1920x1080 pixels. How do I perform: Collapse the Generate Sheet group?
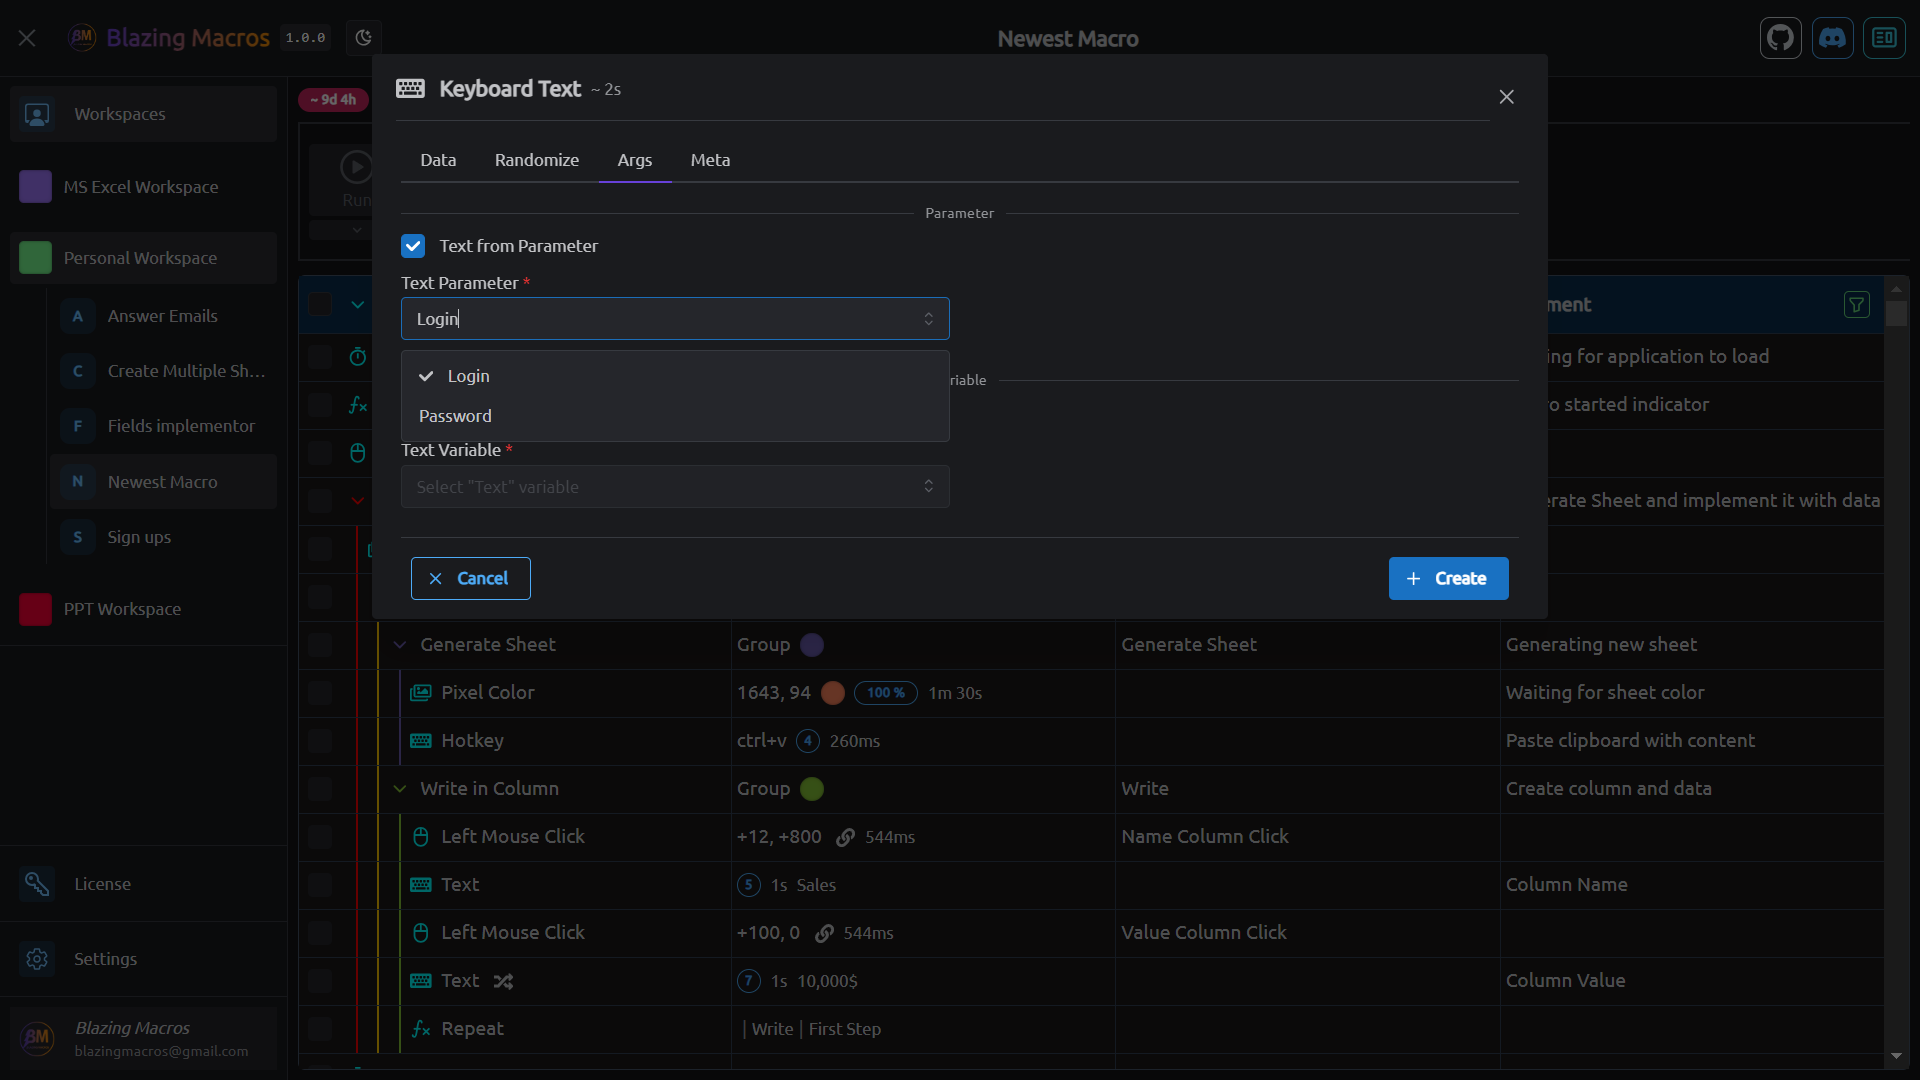coord(400,645)
